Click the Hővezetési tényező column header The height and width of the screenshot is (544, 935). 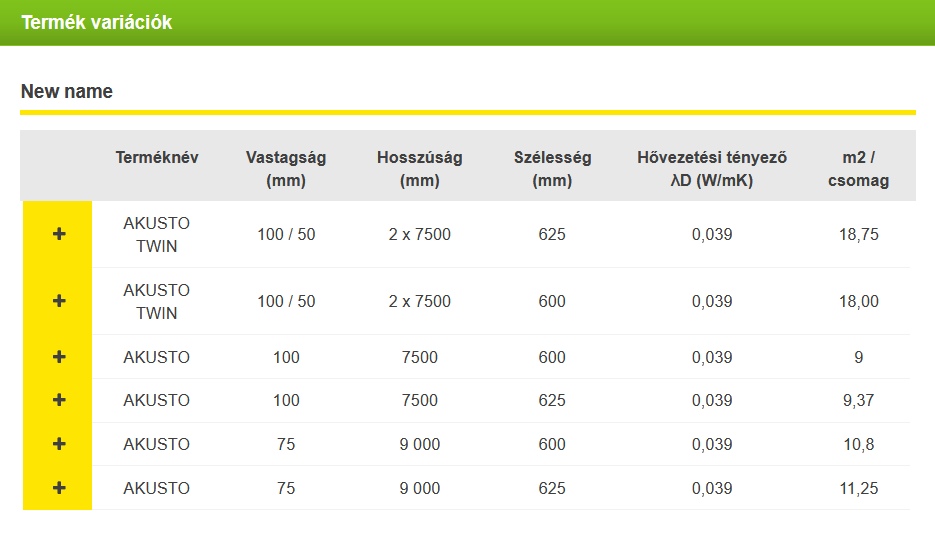click(x=712, y=169)
